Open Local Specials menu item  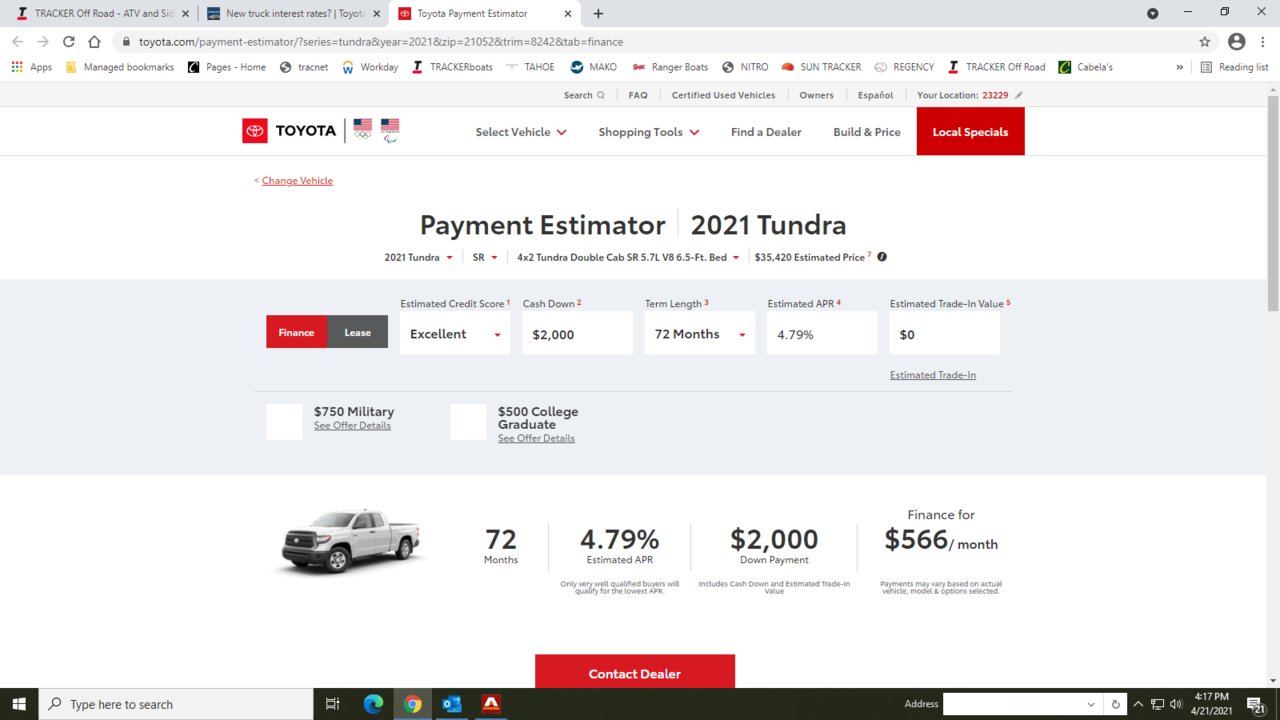970,131
